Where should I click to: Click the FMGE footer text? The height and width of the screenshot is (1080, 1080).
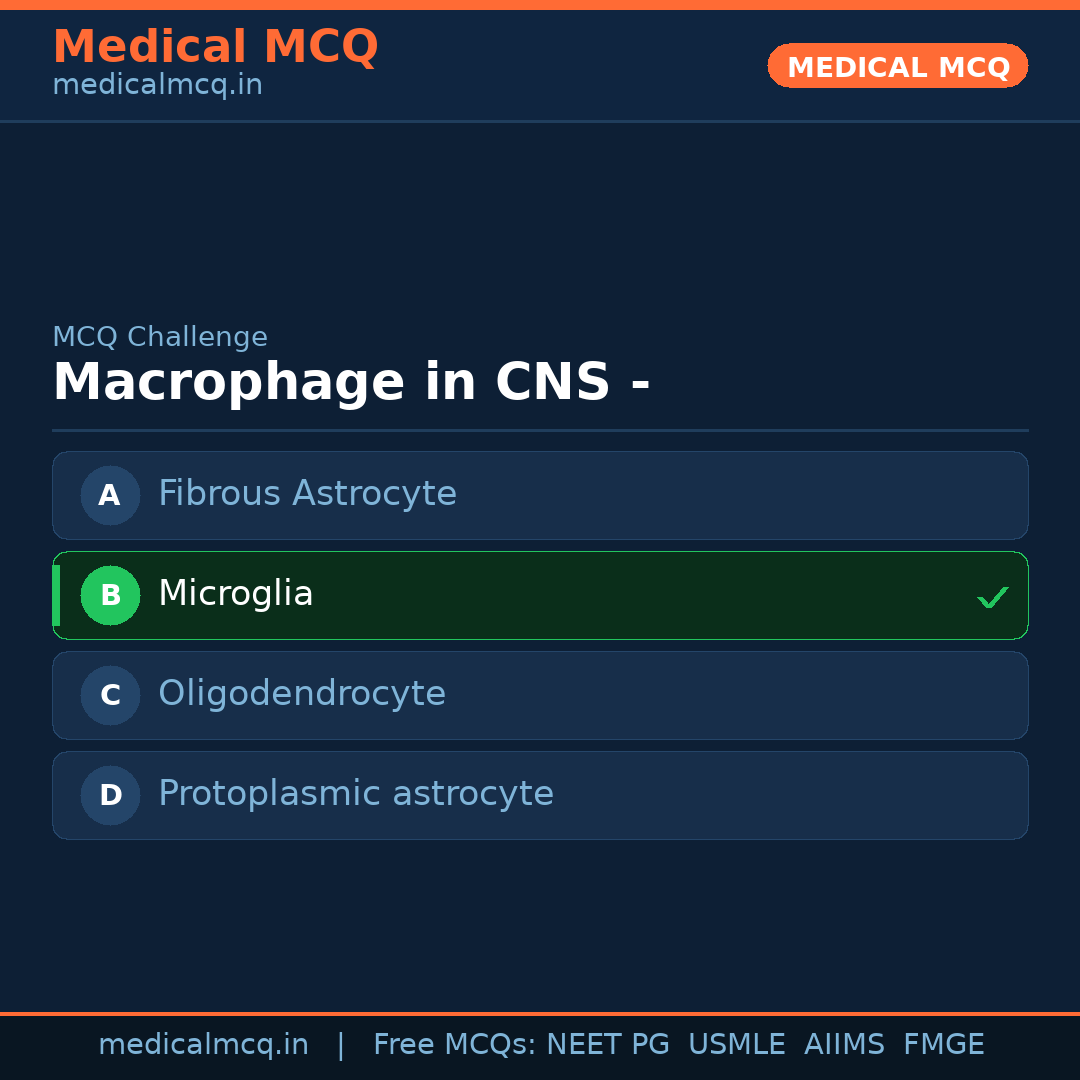[x=943, y=1044]
